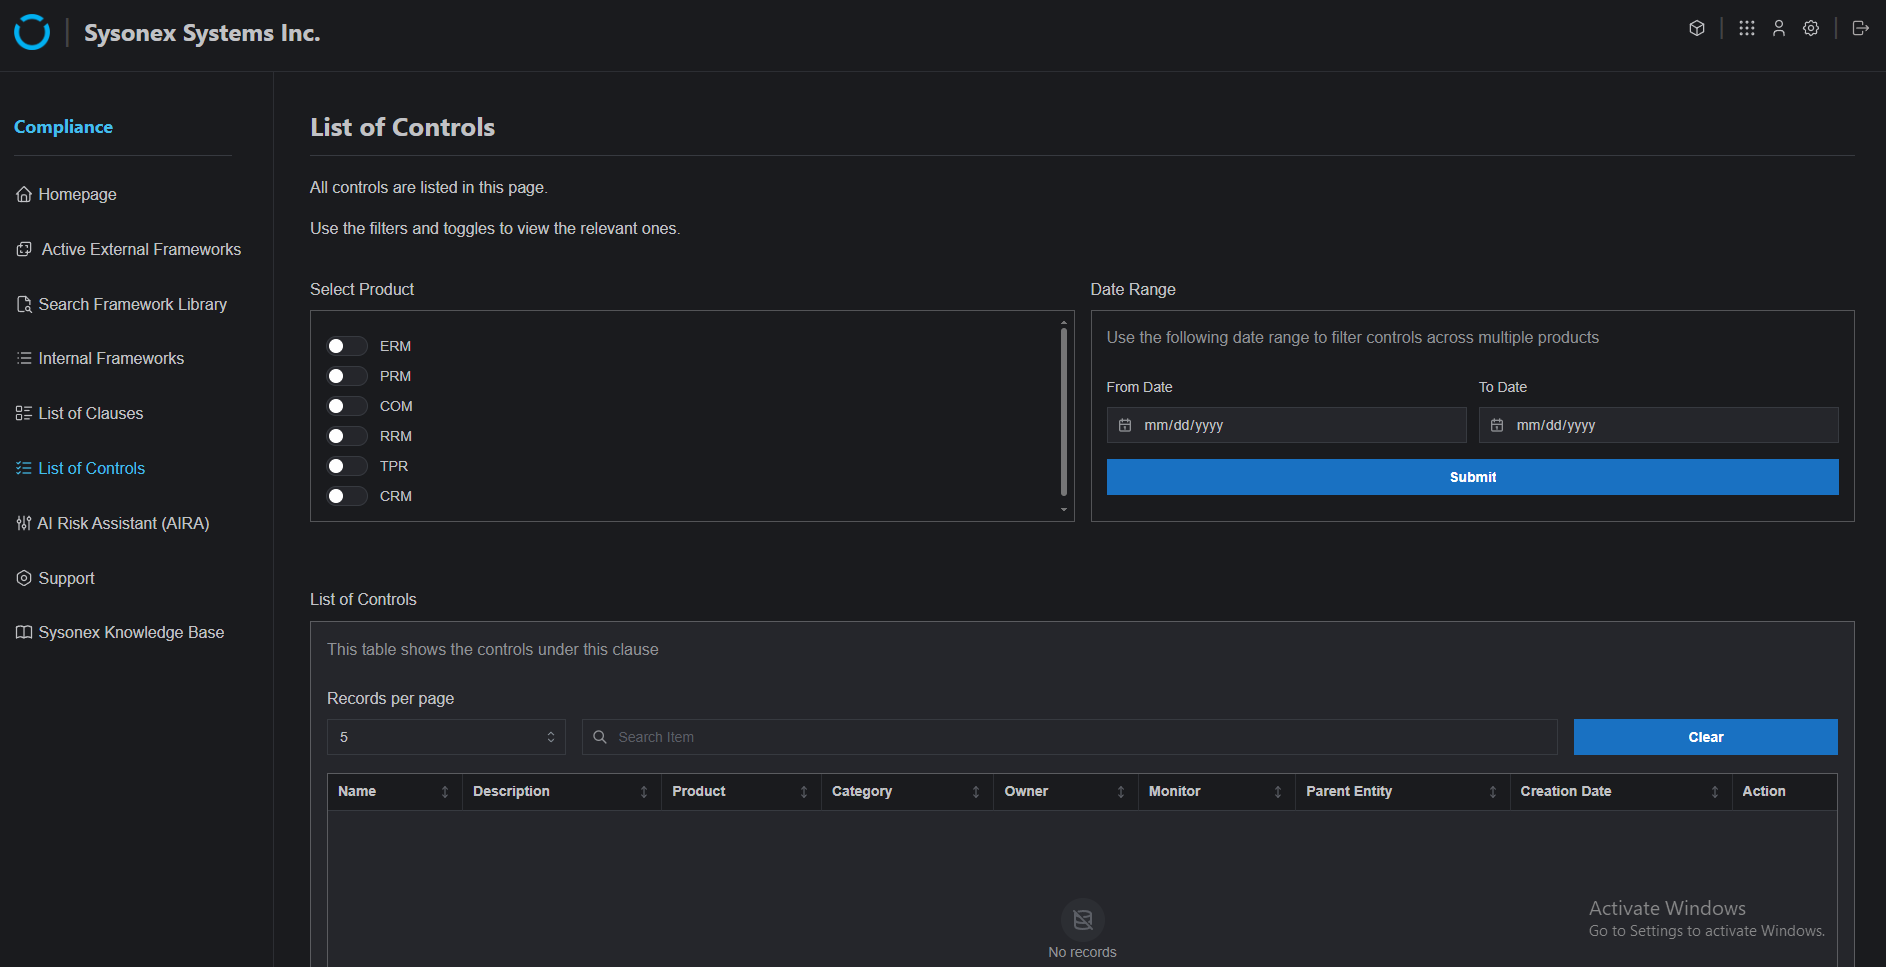Open the settings gear icon
The height and width of the screenshot is (967, 1886).
tap(1810, 28)
